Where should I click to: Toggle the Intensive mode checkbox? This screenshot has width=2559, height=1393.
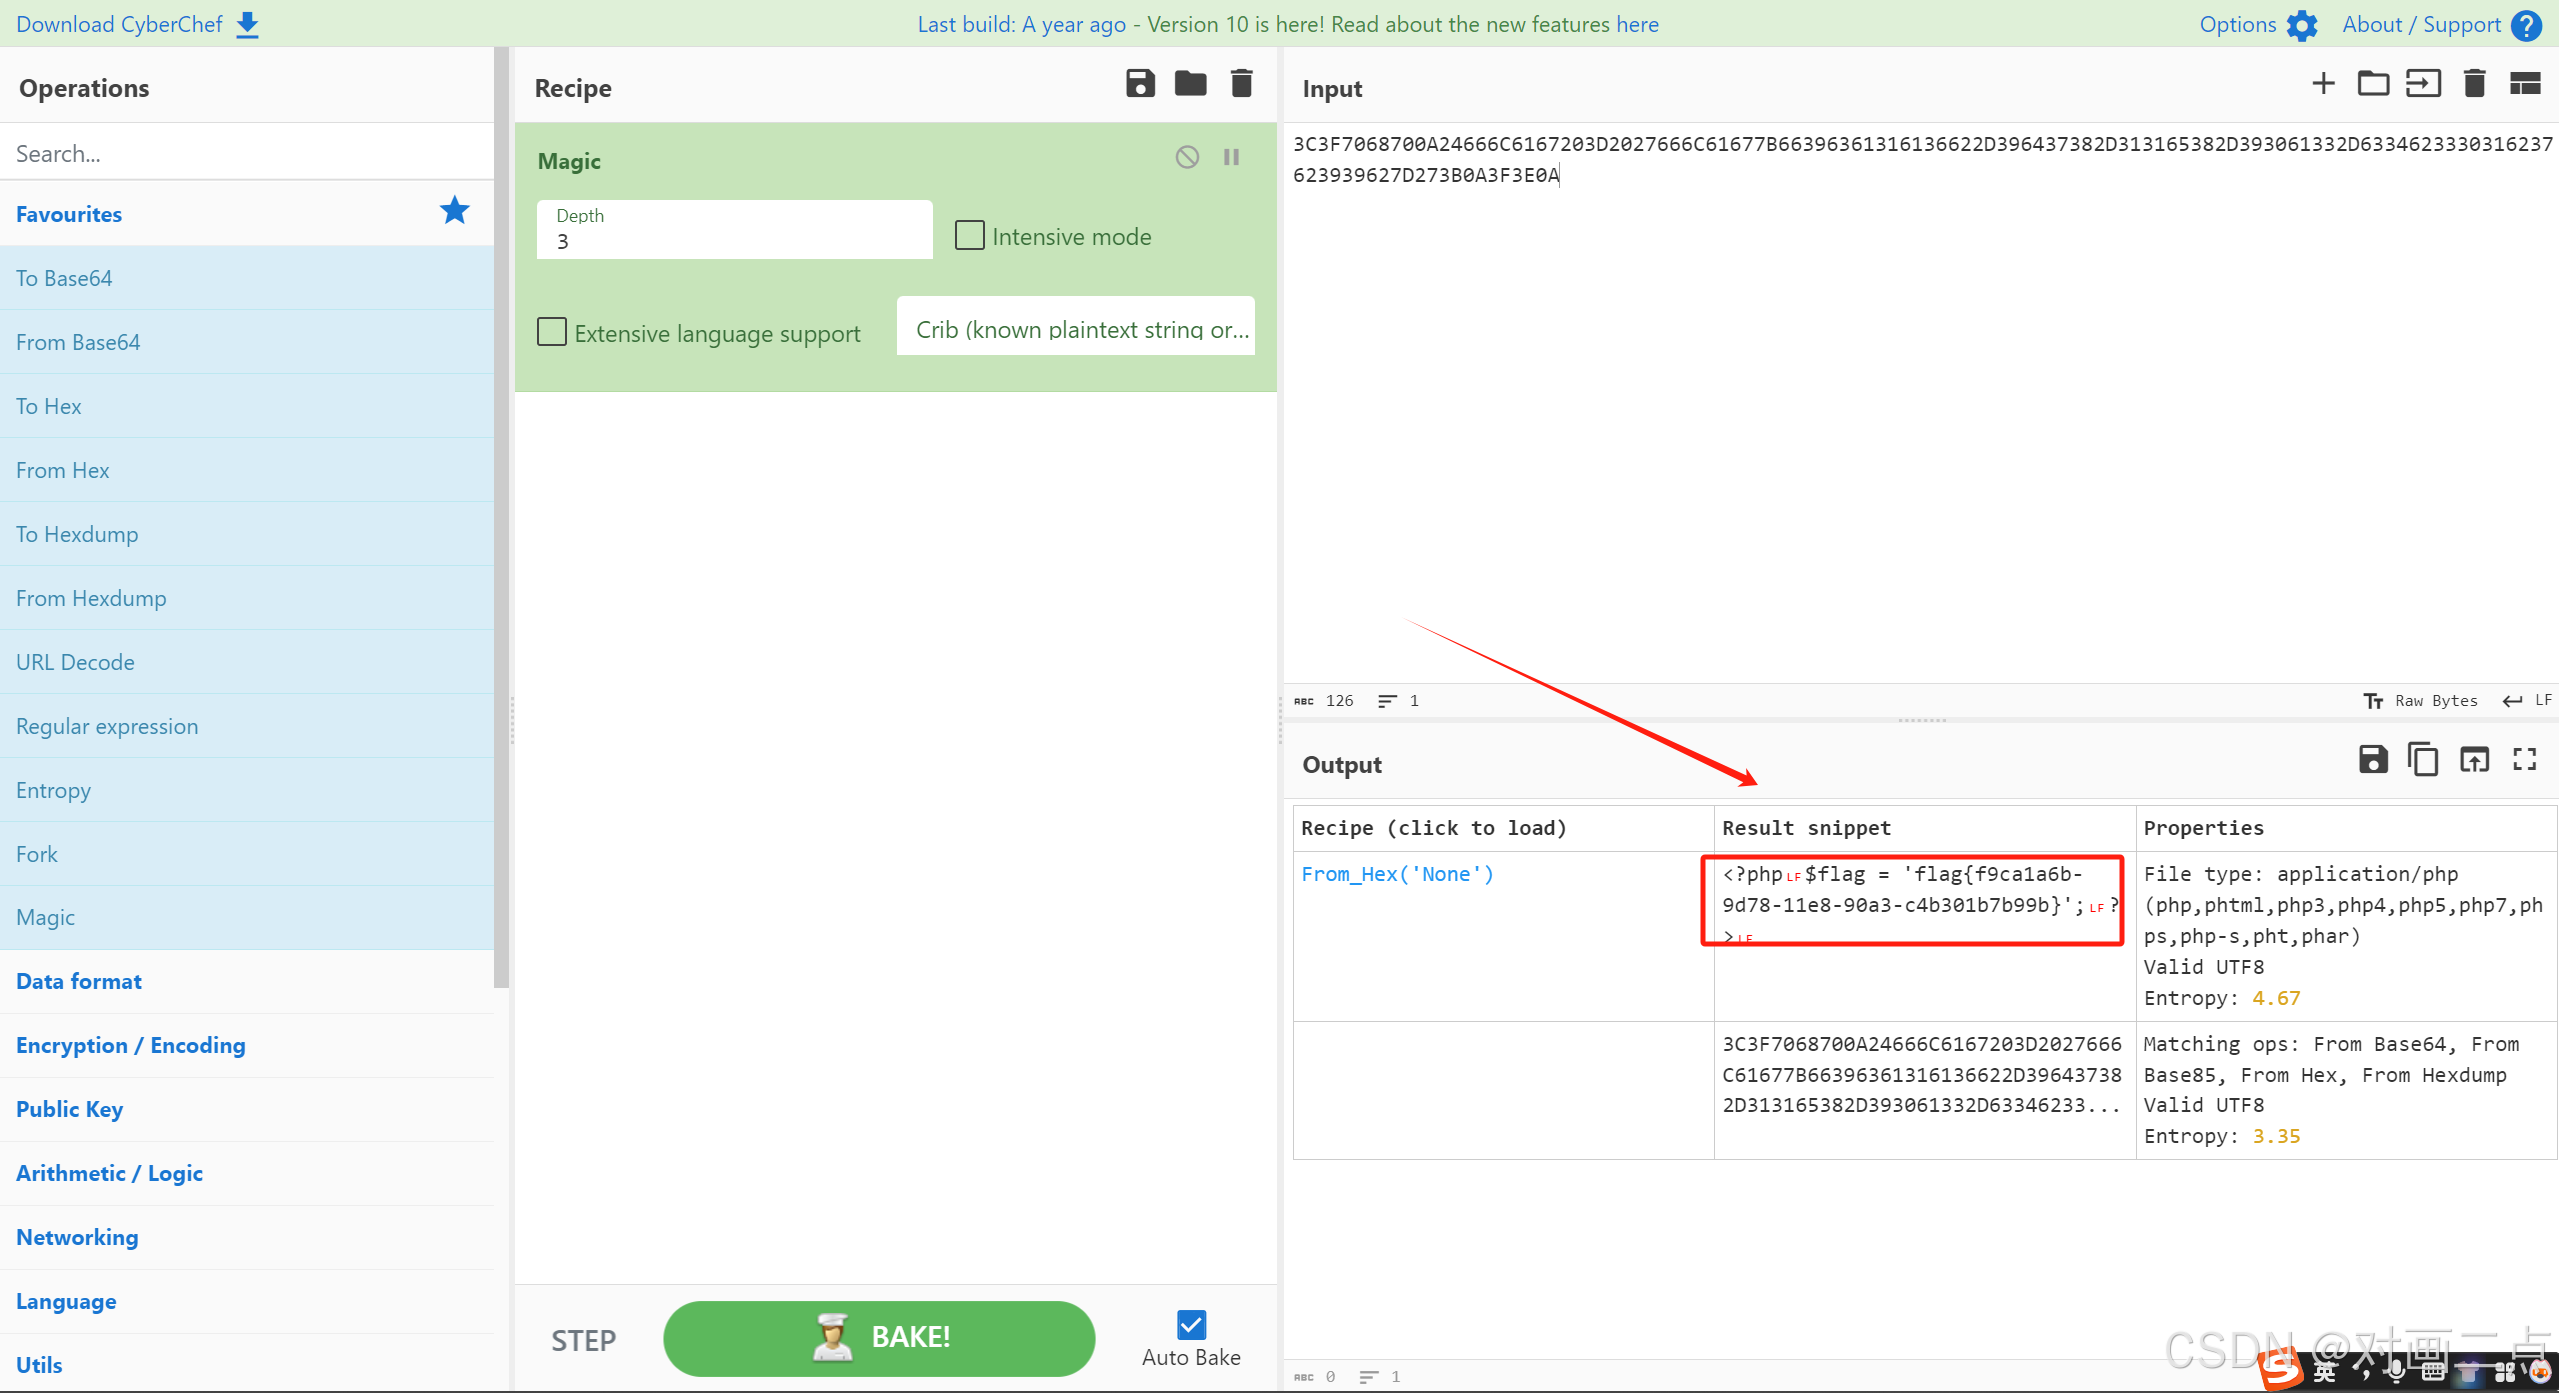pyautogui.click(x=970, y=236)
